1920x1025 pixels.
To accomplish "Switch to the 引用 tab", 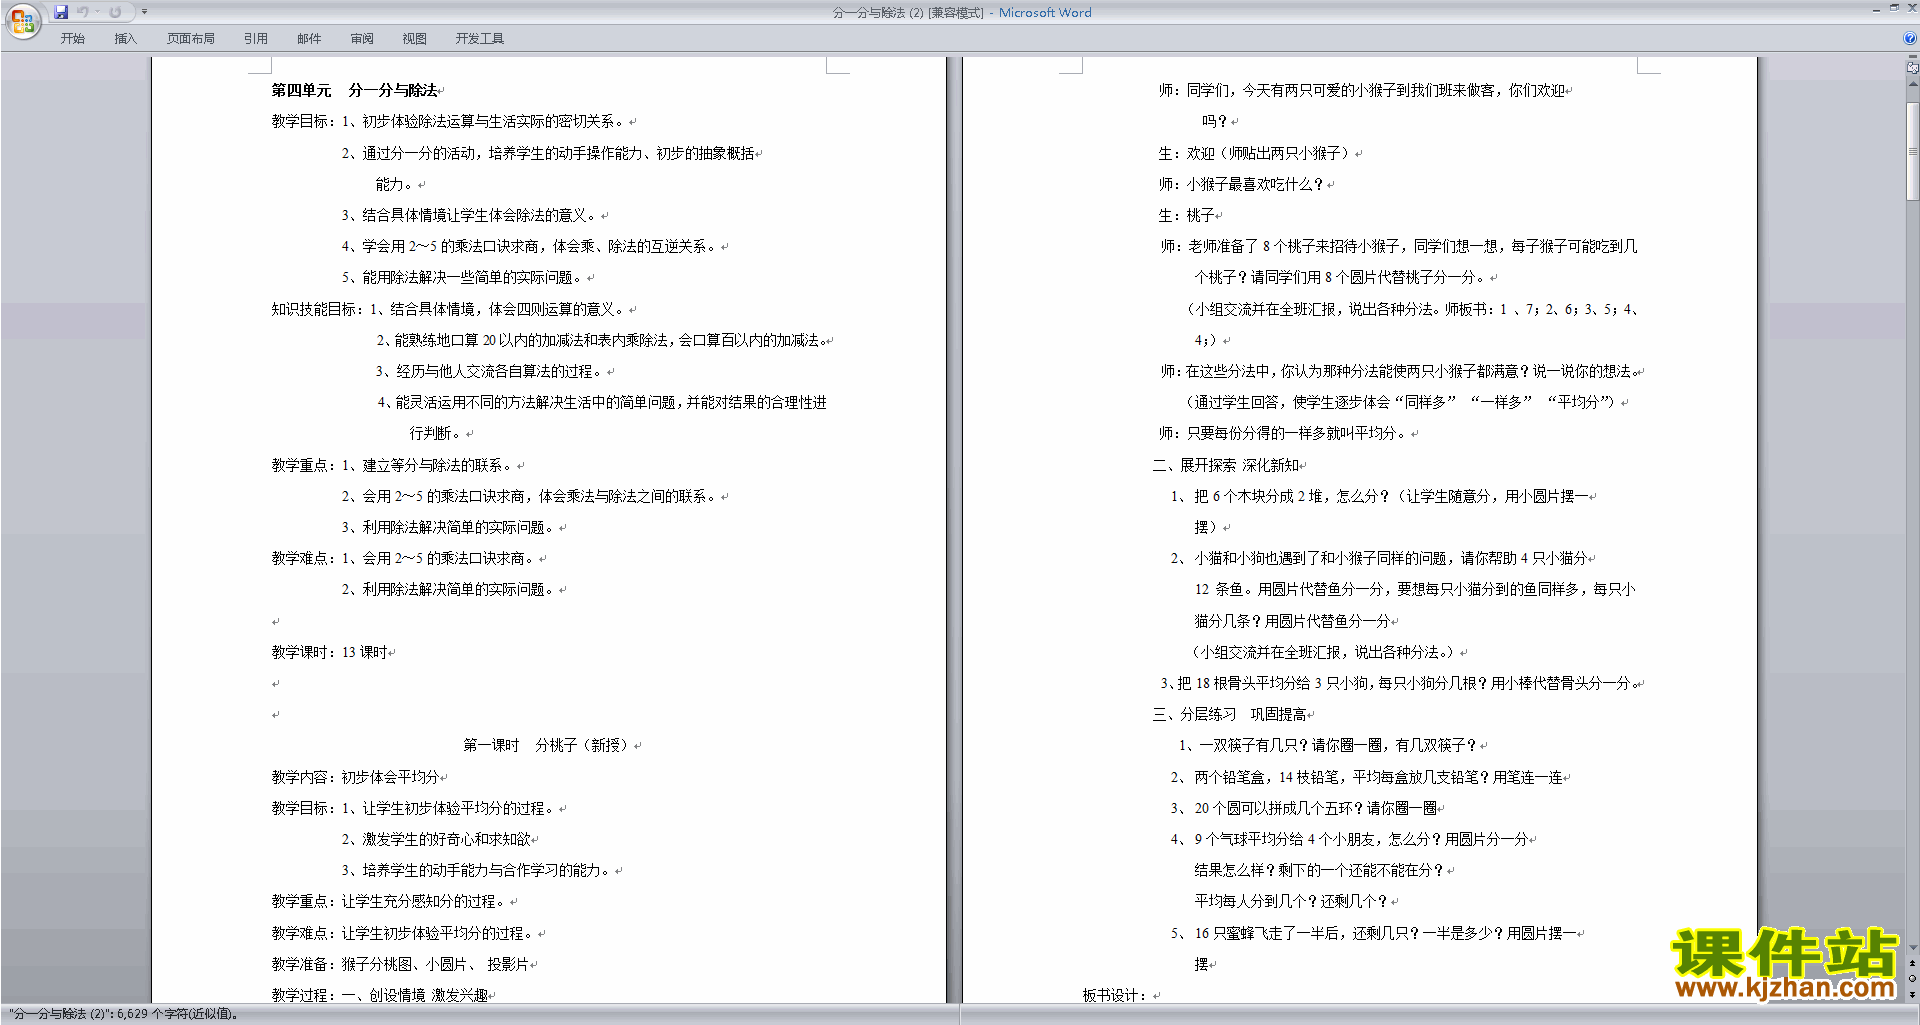I will (x=255, y=38).
